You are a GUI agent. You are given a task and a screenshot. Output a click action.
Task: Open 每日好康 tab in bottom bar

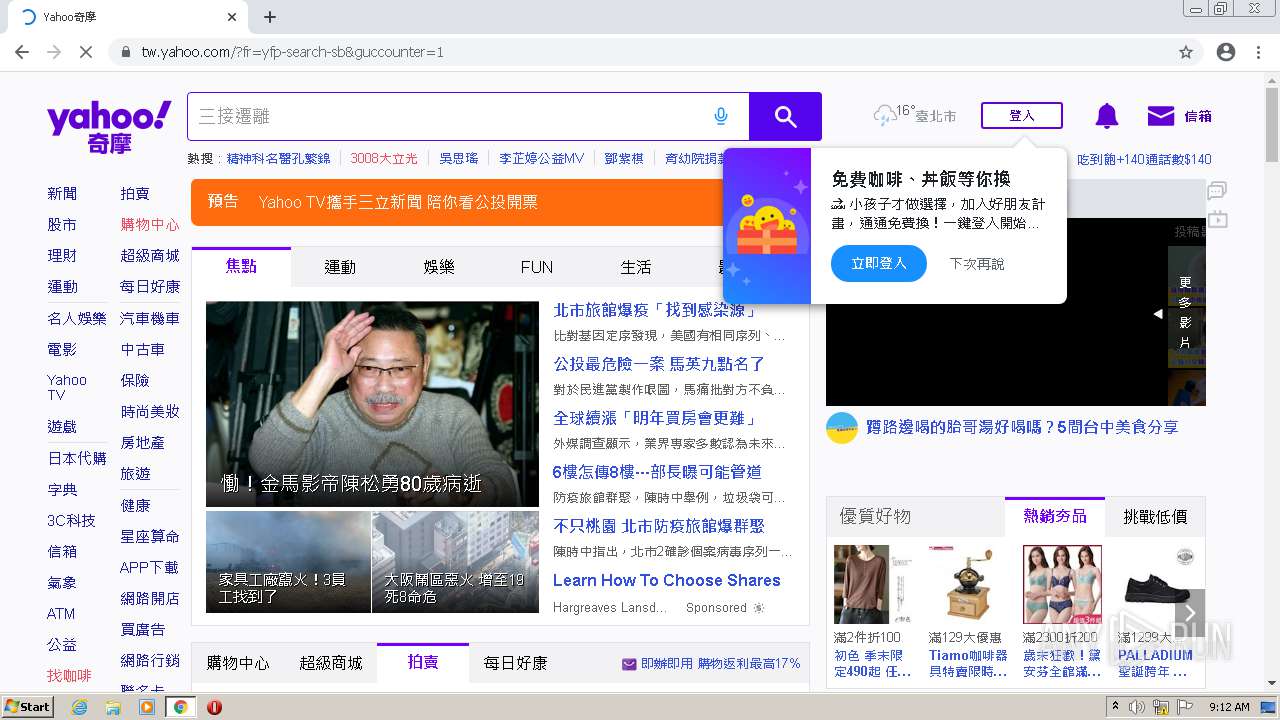[x=516, y=662]
